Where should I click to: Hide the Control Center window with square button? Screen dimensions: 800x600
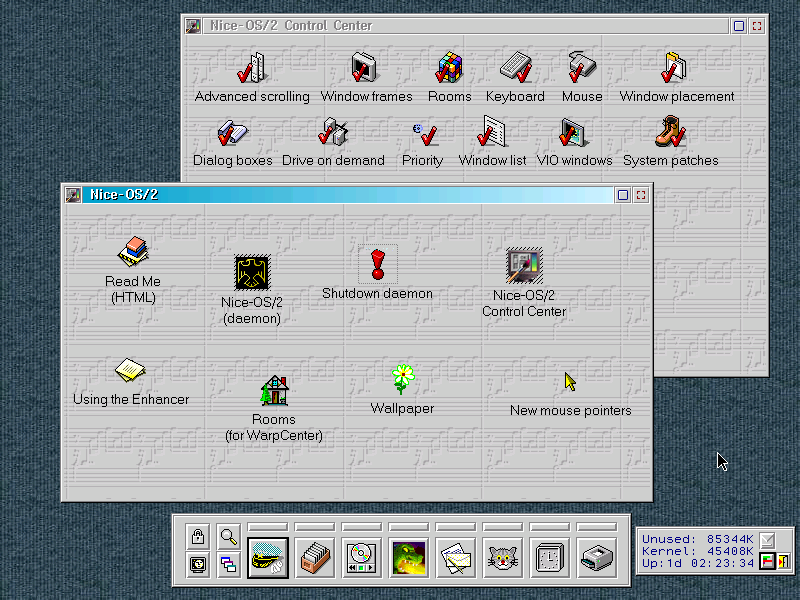[x=739, y=26]
